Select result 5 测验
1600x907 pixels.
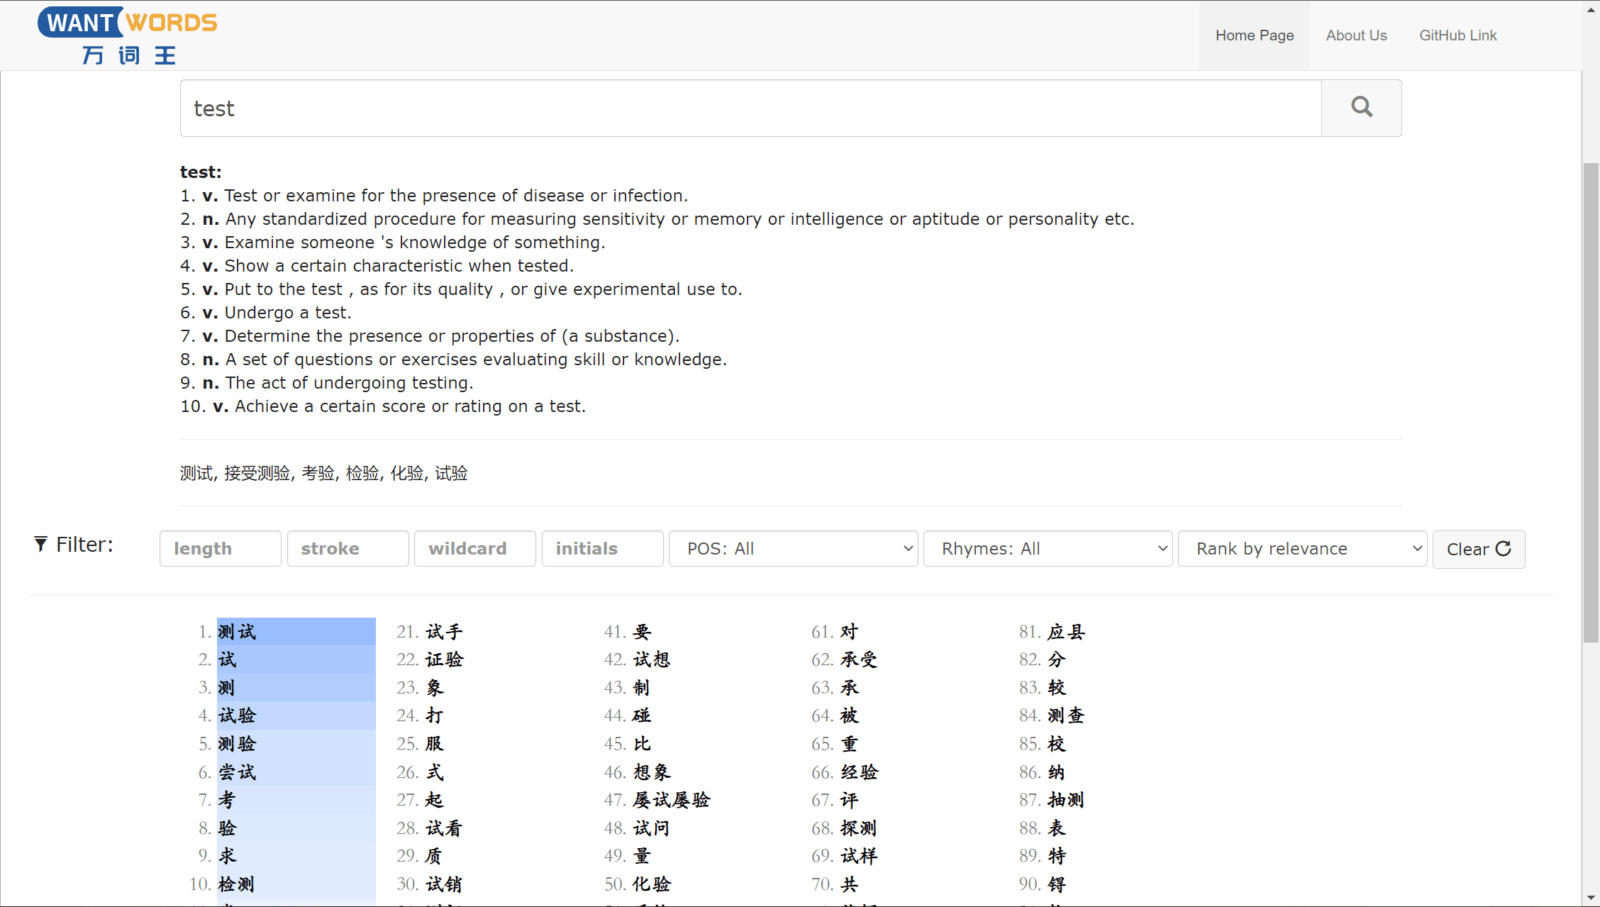[x=237, y=744]
